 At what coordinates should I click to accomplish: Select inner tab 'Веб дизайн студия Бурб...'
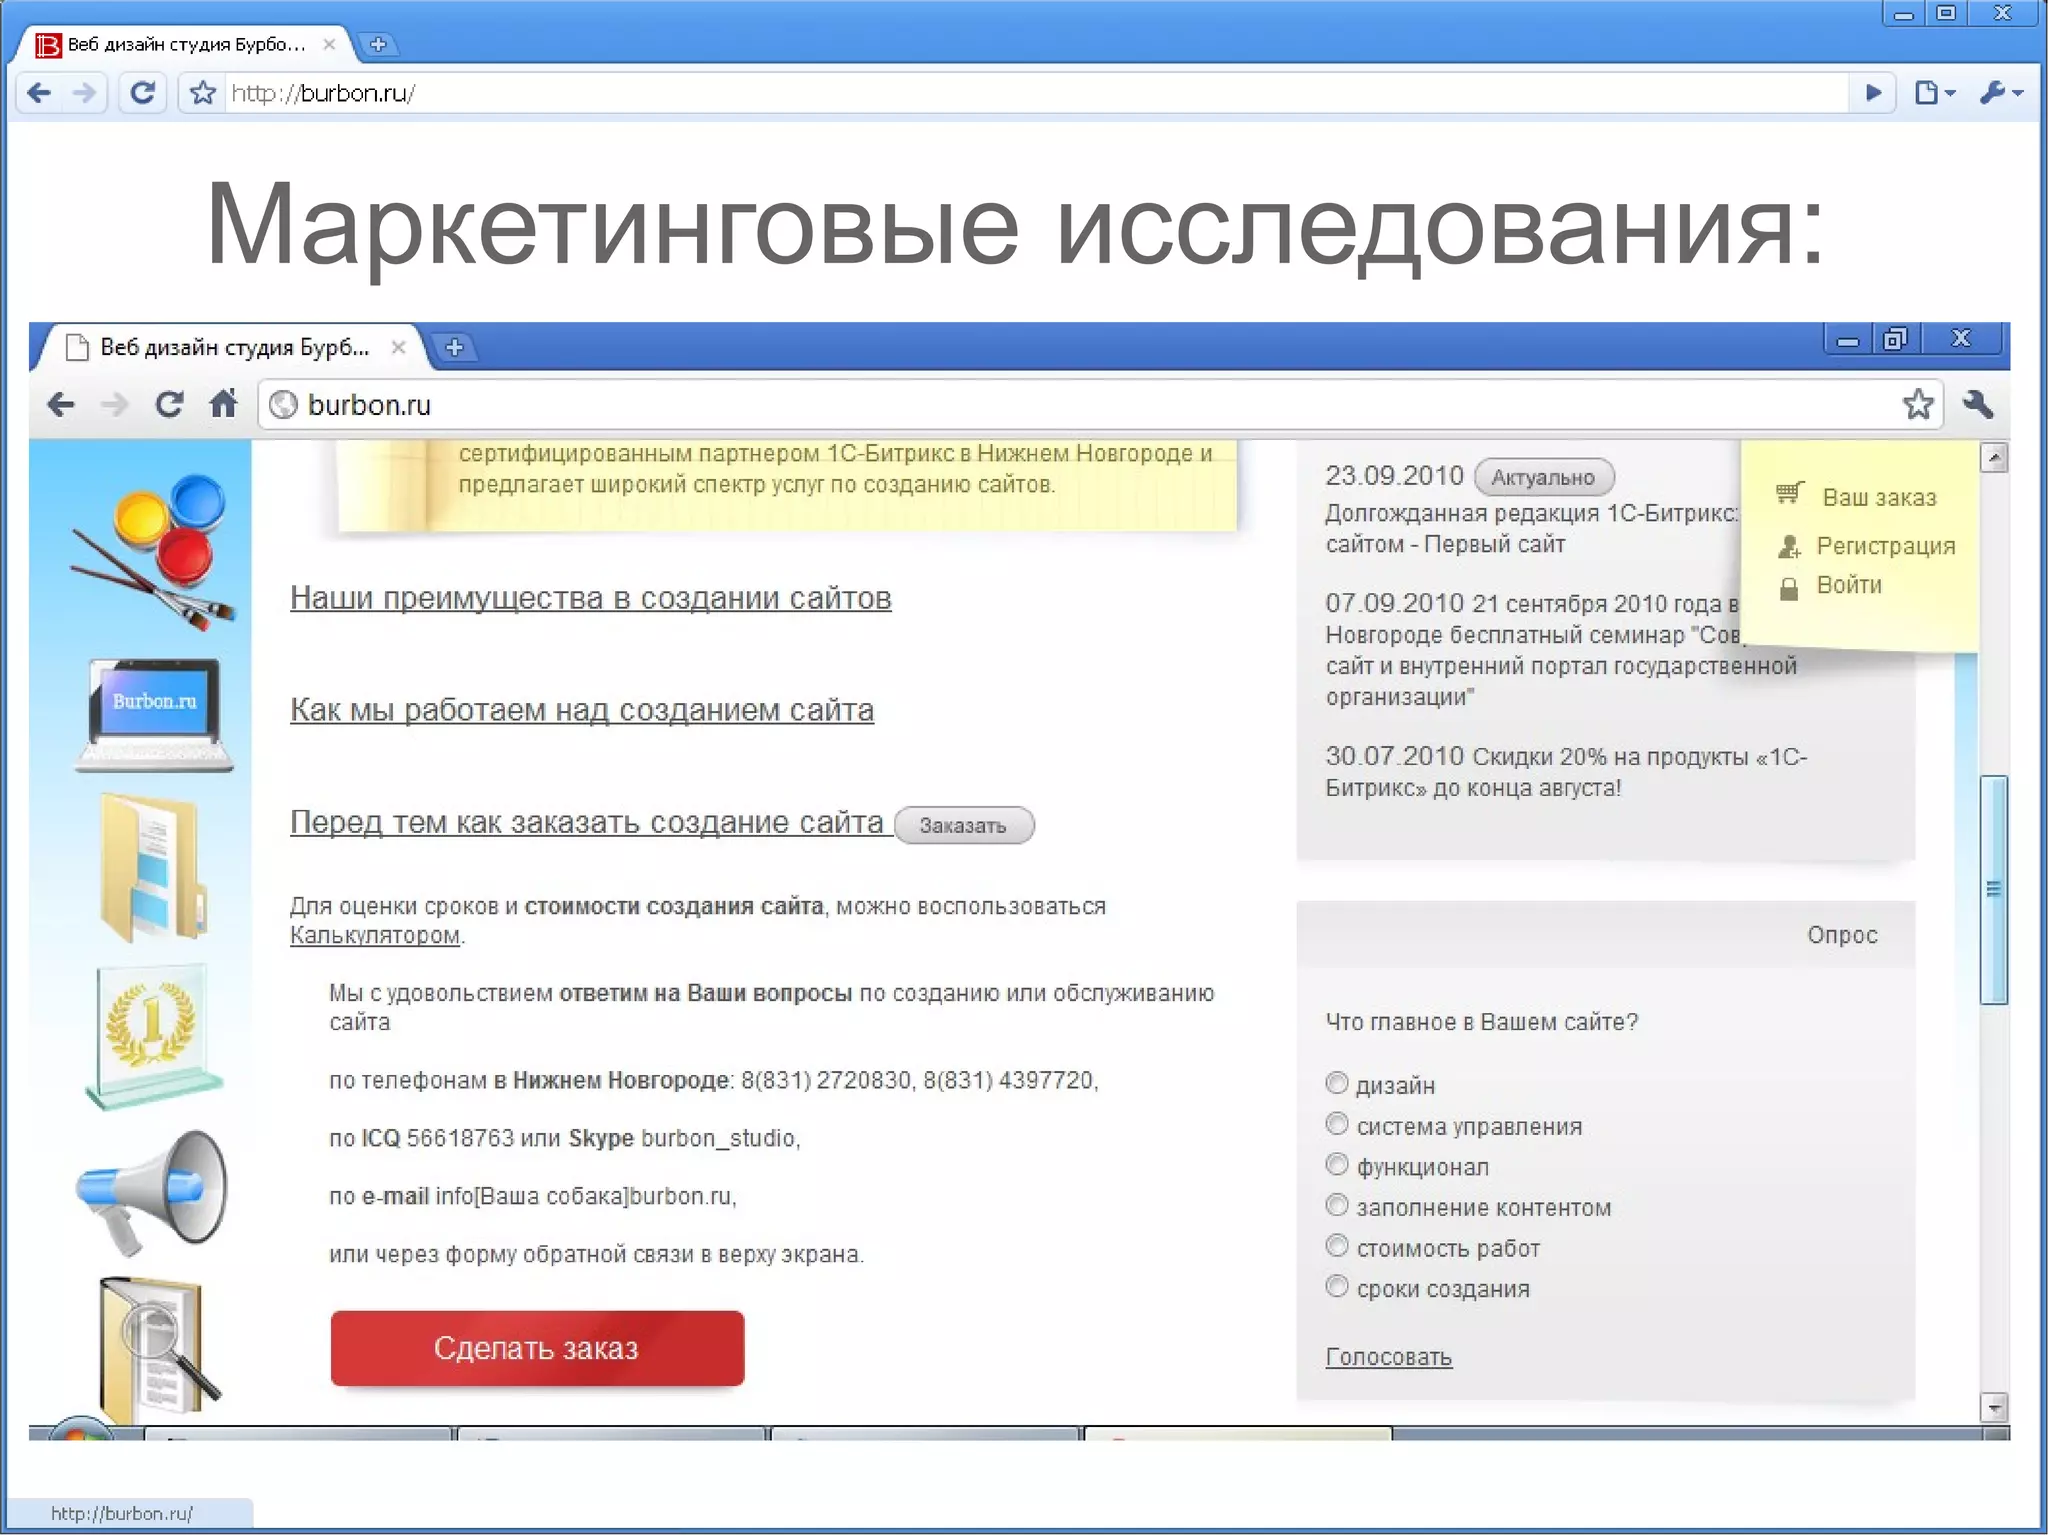tap(233, 347)
